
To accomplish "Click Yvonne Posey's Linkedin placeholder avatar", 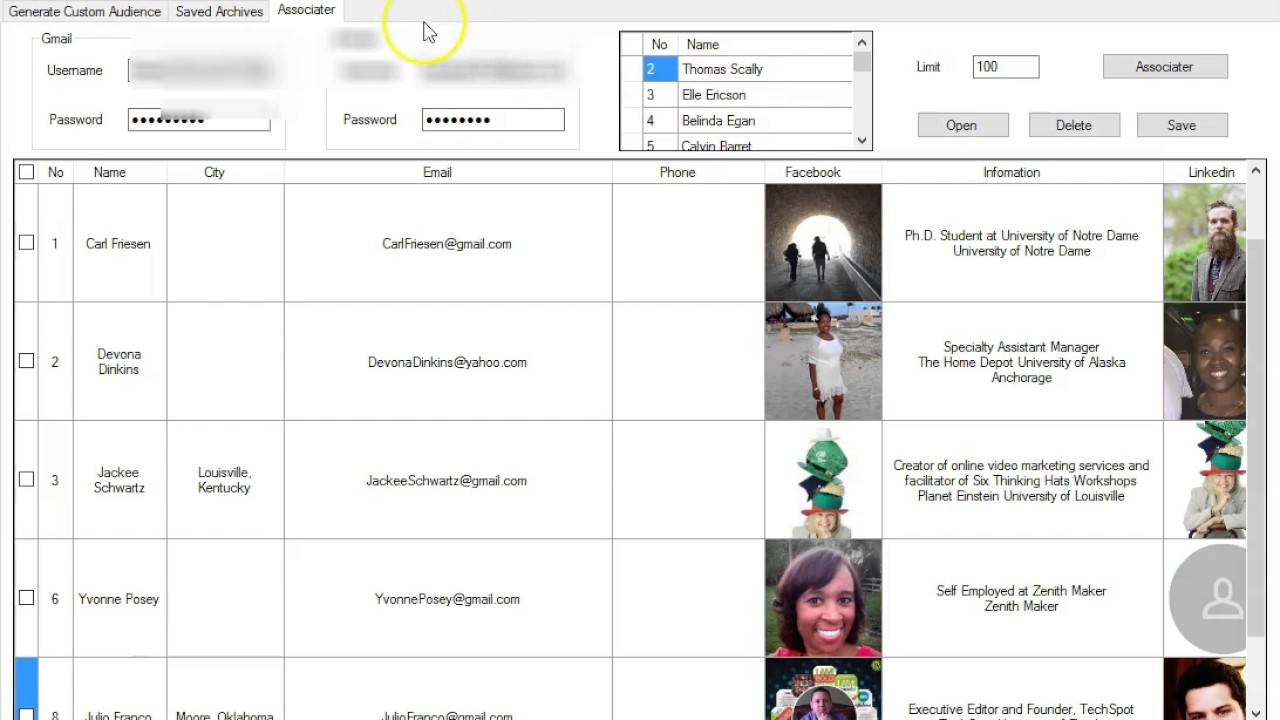I will point(1205,598).
